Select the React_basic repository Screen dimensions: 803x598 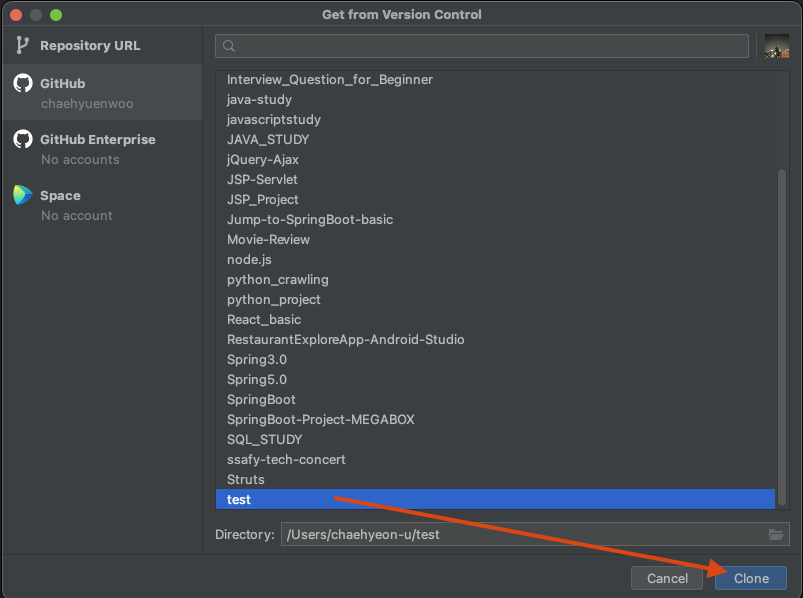495,319
